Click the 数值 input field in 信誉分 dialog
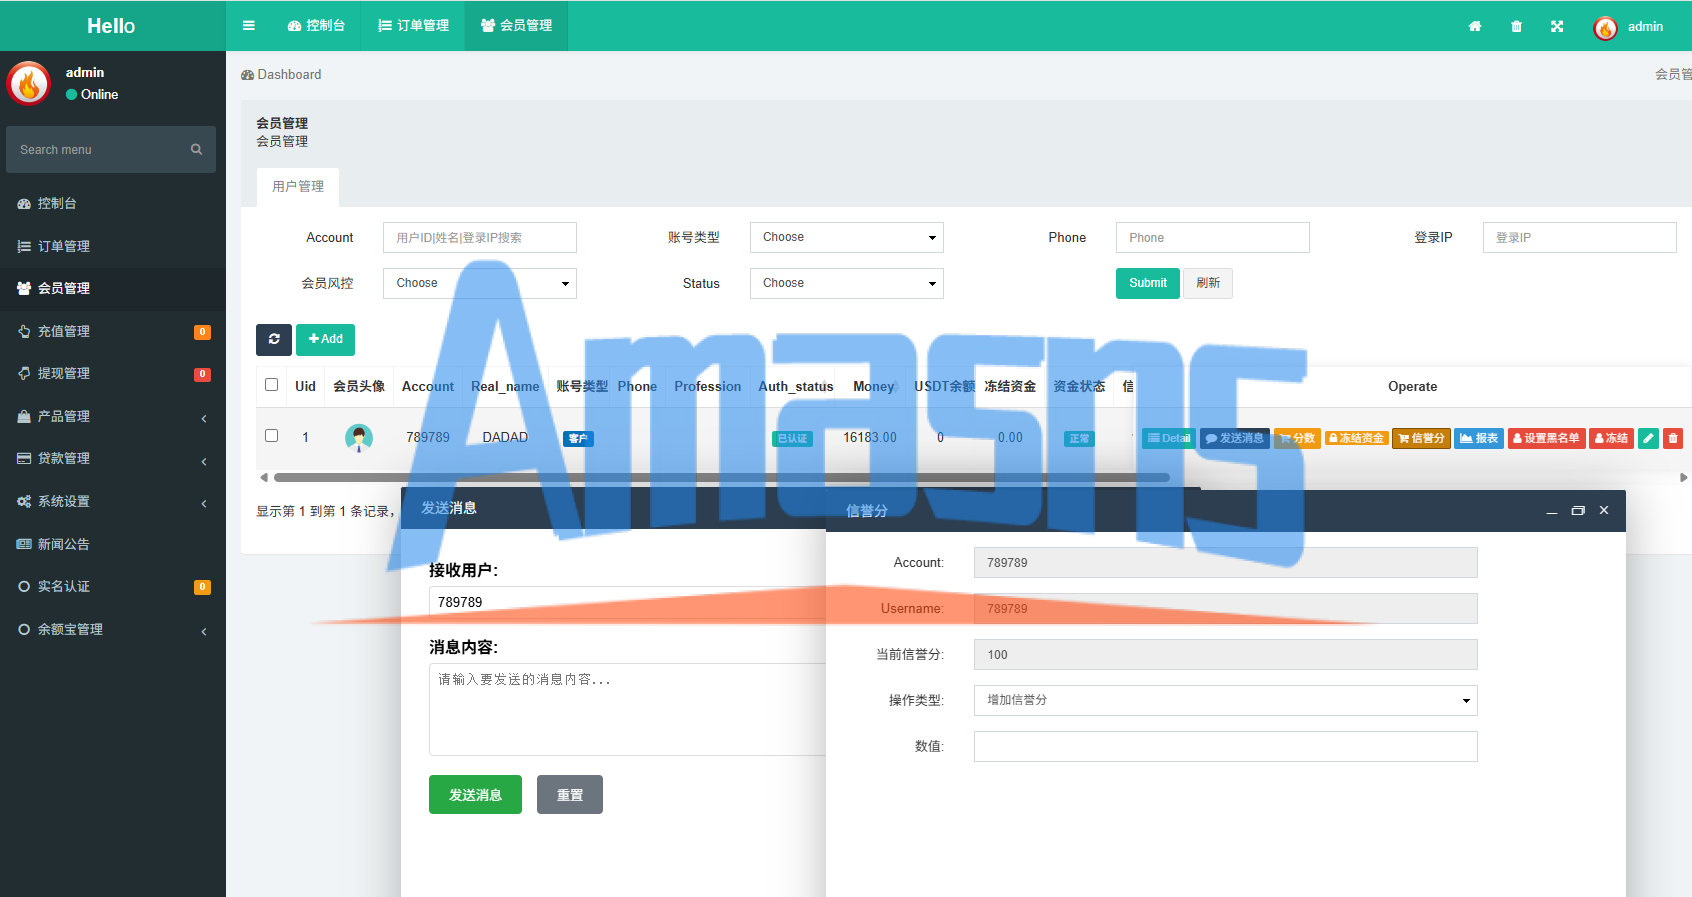Viewport: 1692px width, 897px height. (1225, 746)
